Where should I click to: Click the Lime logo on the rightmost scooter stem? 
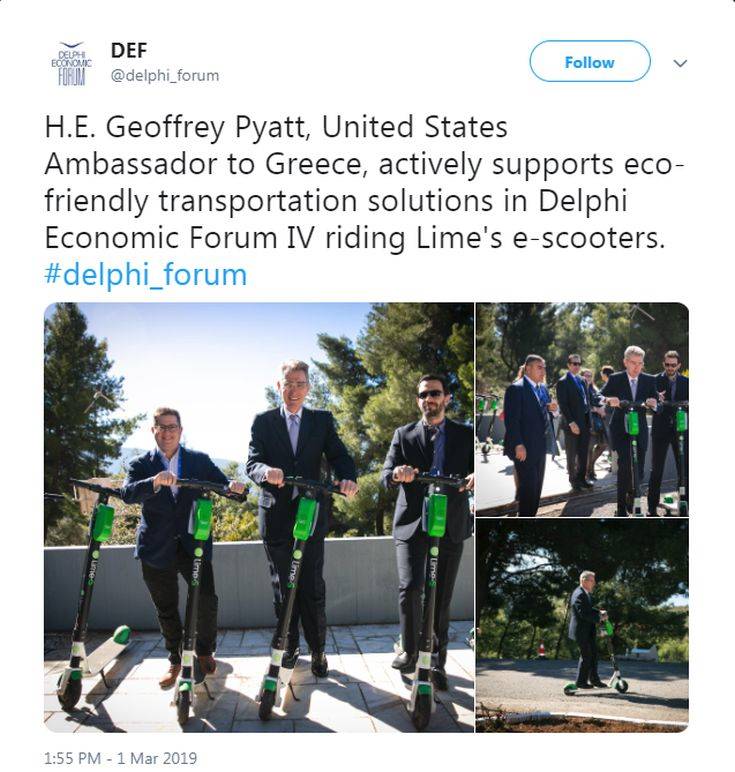[432, 569]
